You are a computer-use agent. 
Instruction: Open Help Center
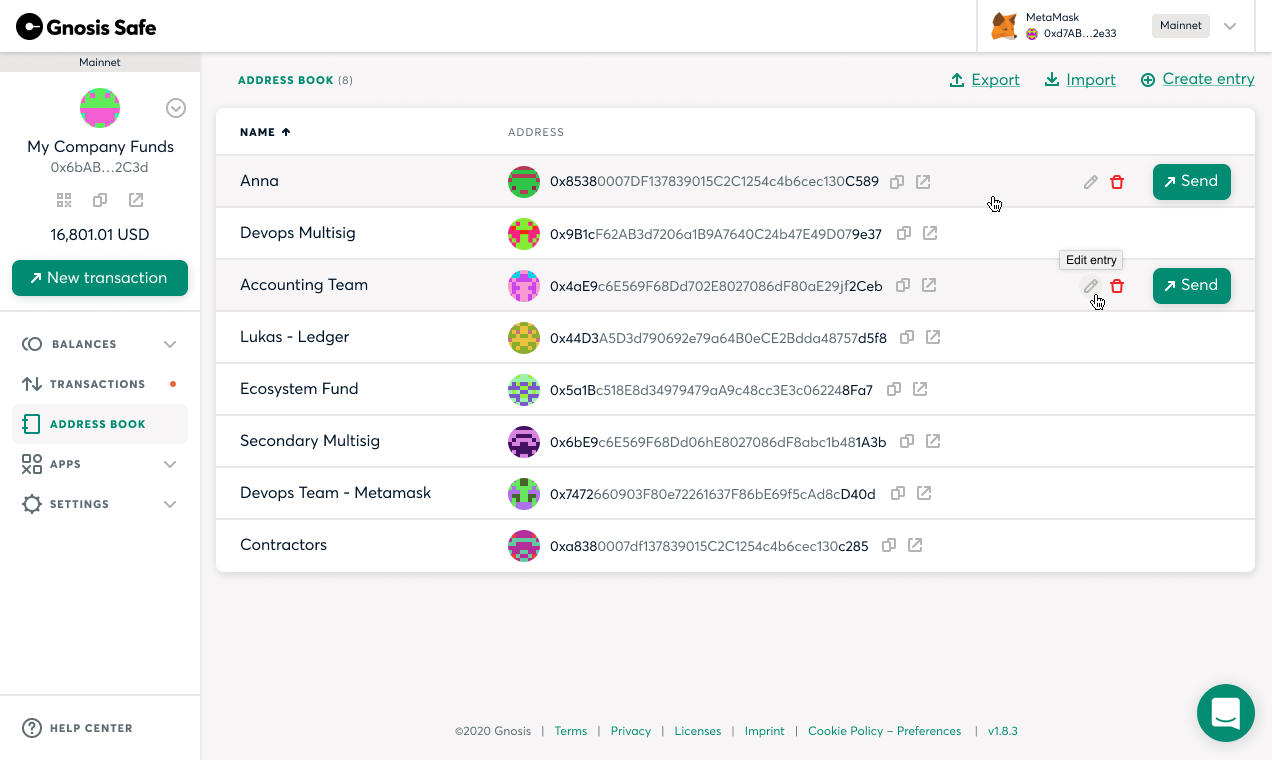(78, 728)
